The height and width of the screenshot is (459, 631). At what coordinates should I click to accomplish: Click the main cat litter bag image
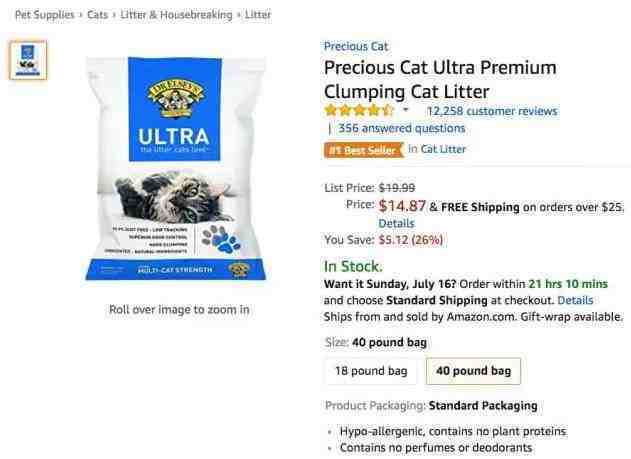click(175, 168)
